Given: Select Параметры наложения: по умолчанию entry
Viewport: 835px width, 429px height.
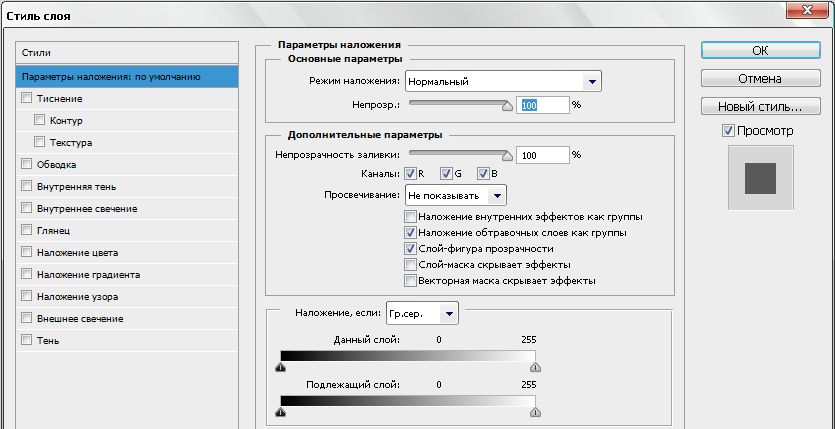Looking at the screenshot, I should (x=112, y=77).
